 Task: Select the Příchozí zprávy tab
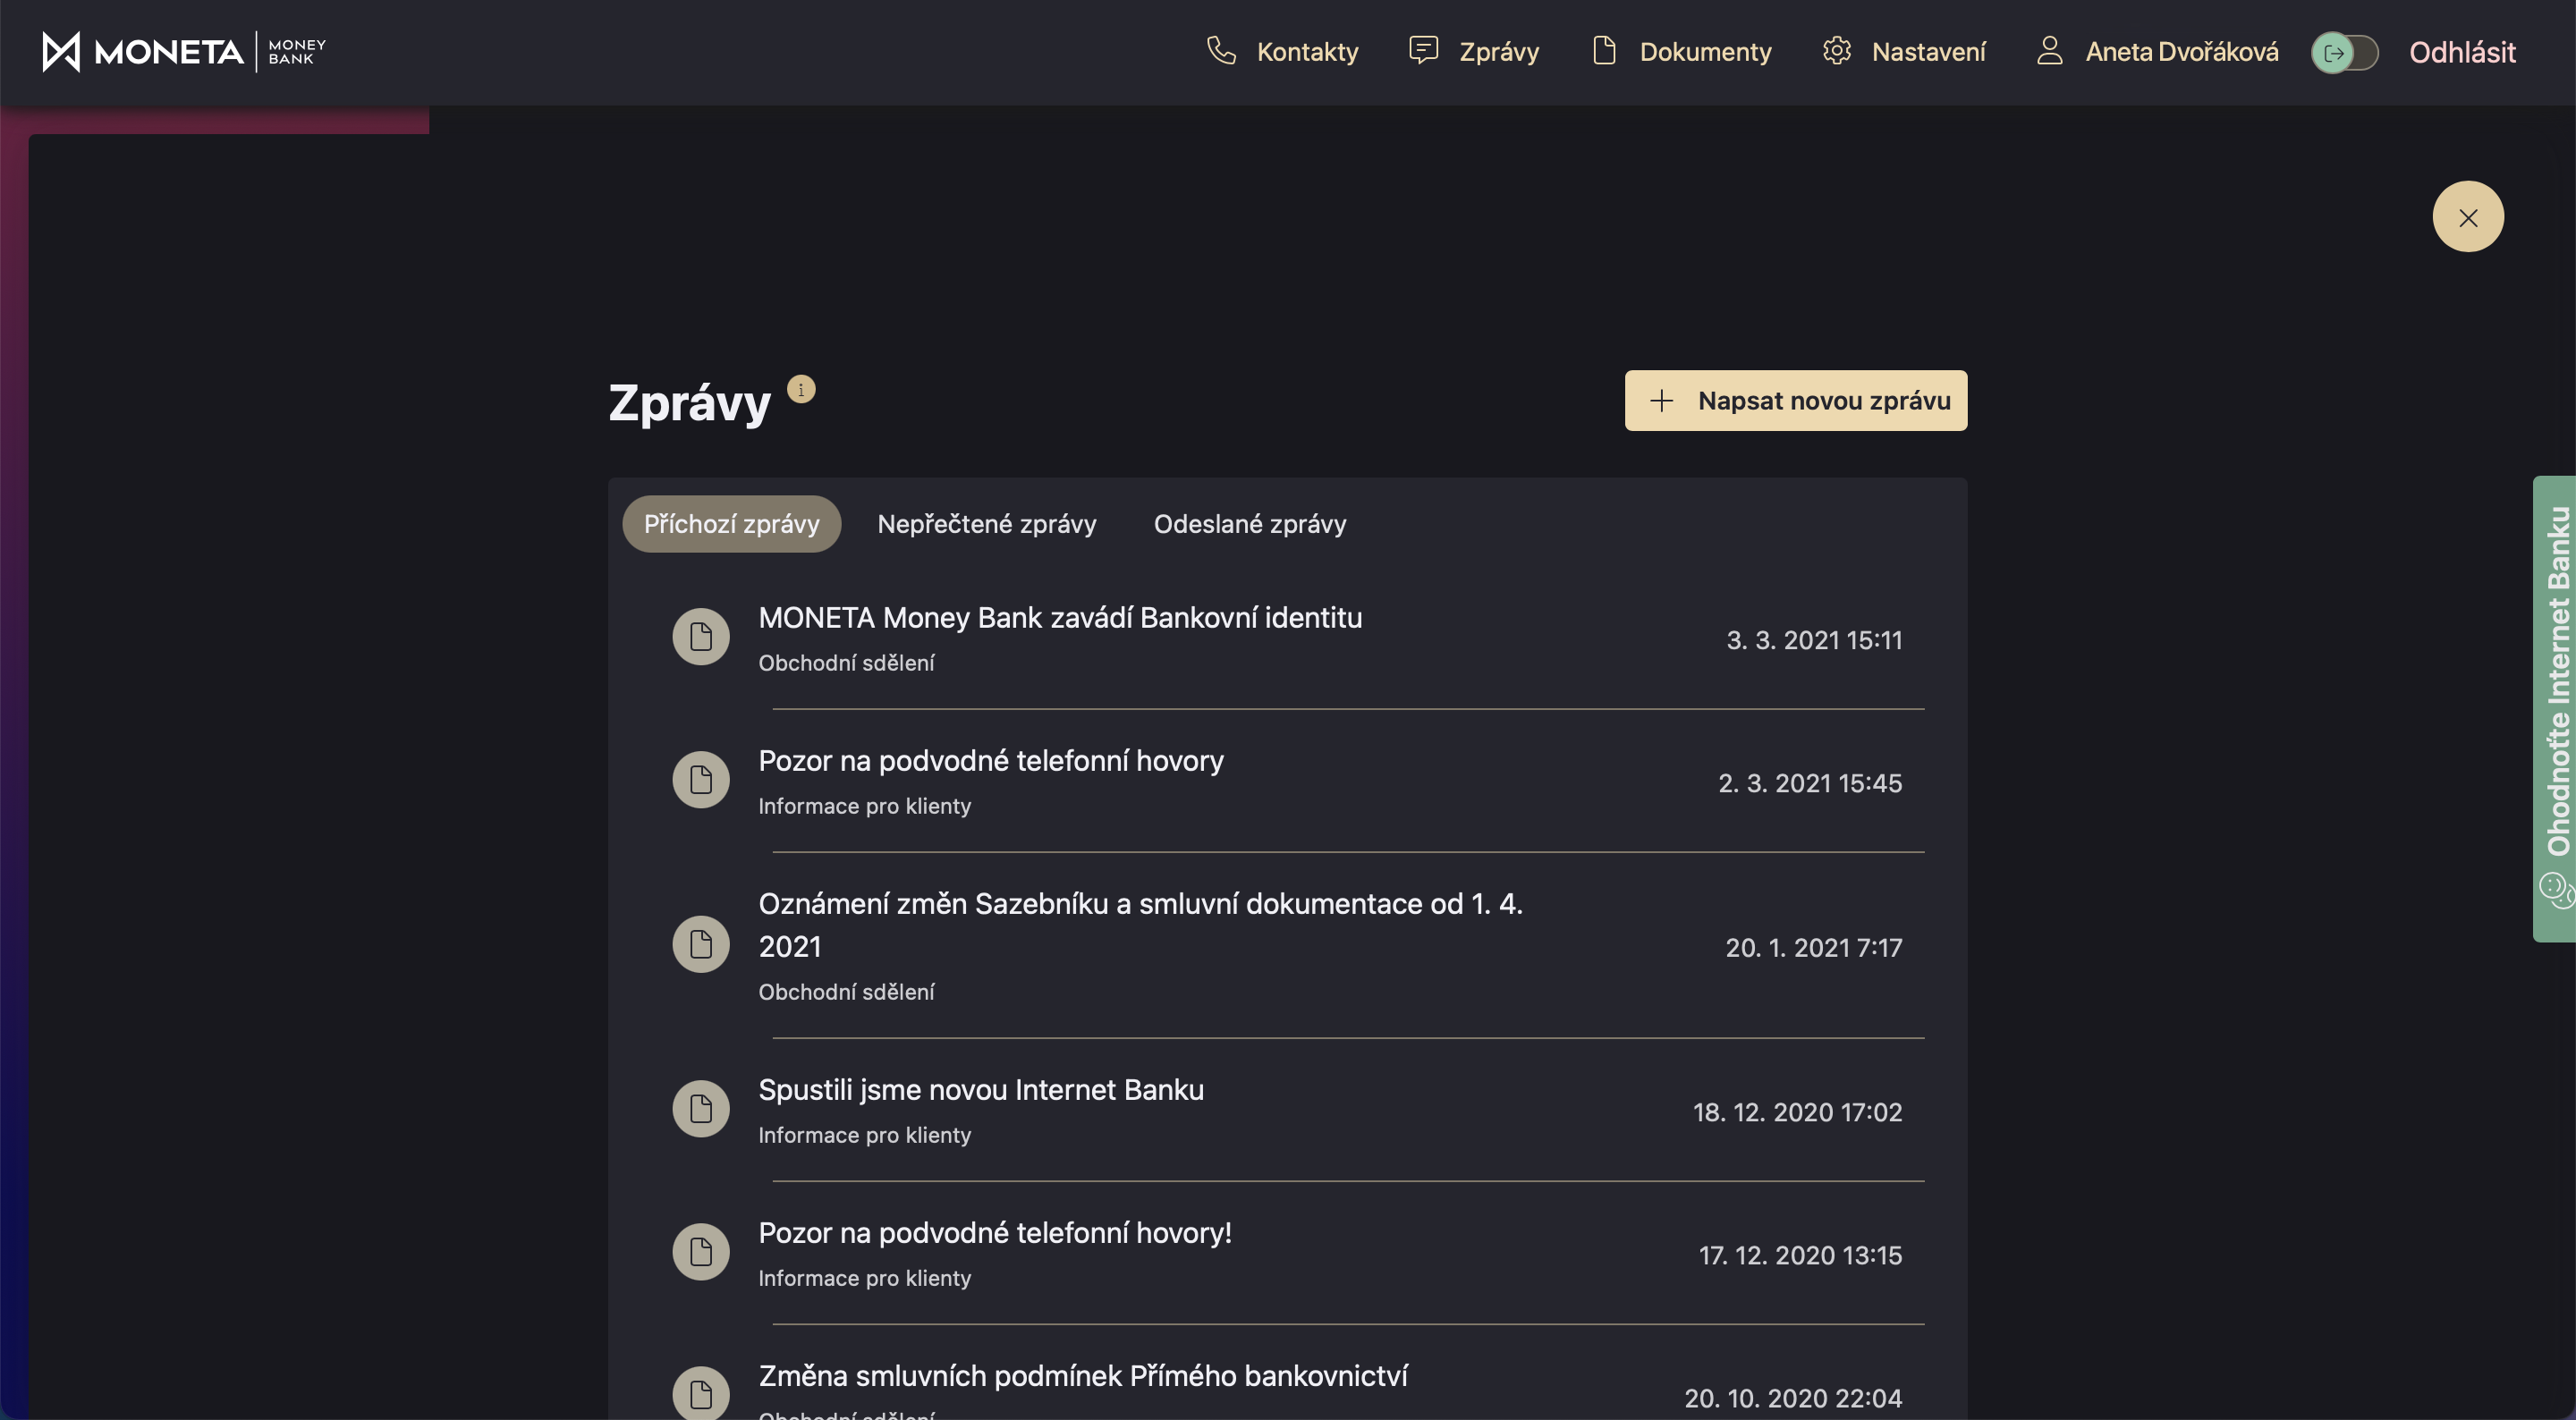click(731, 524)
